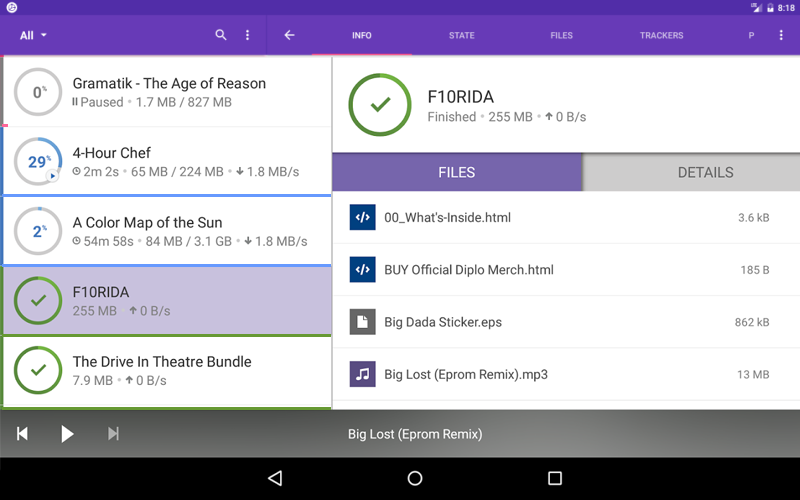Switch to the FILES tab in top bar
Screen dimensions: 800x500
click(561, 35)
